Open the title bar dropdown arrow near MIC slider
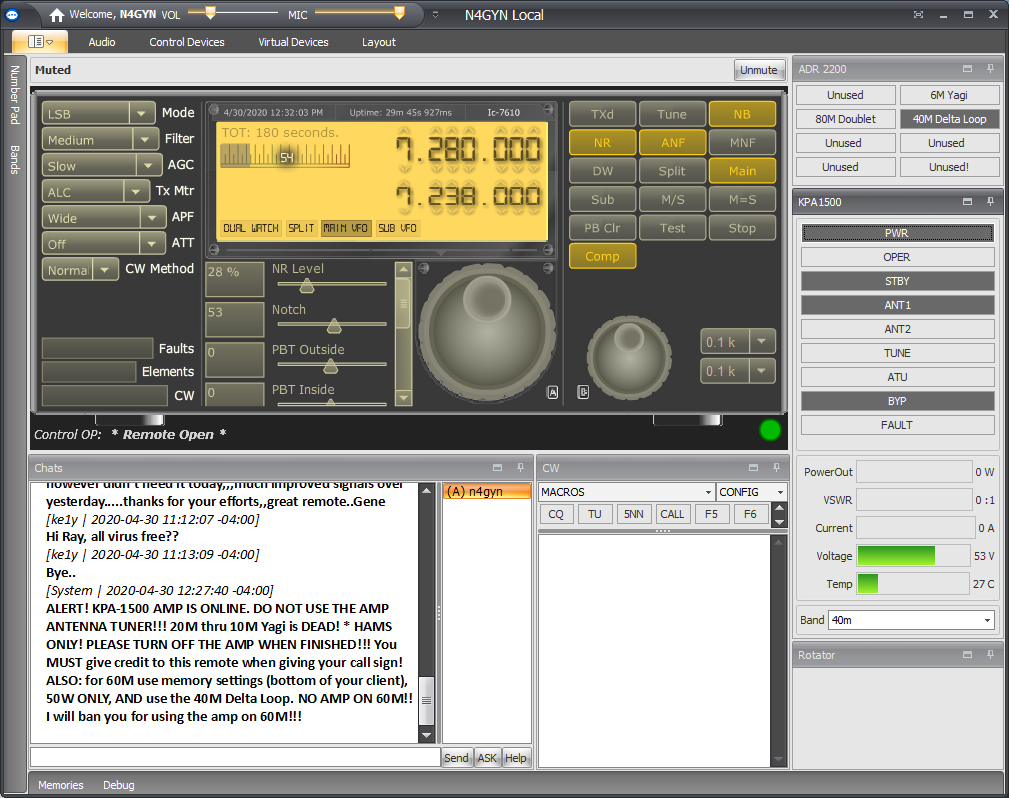The width and height of the screenshot is (1010, 798). click(435, 15)
